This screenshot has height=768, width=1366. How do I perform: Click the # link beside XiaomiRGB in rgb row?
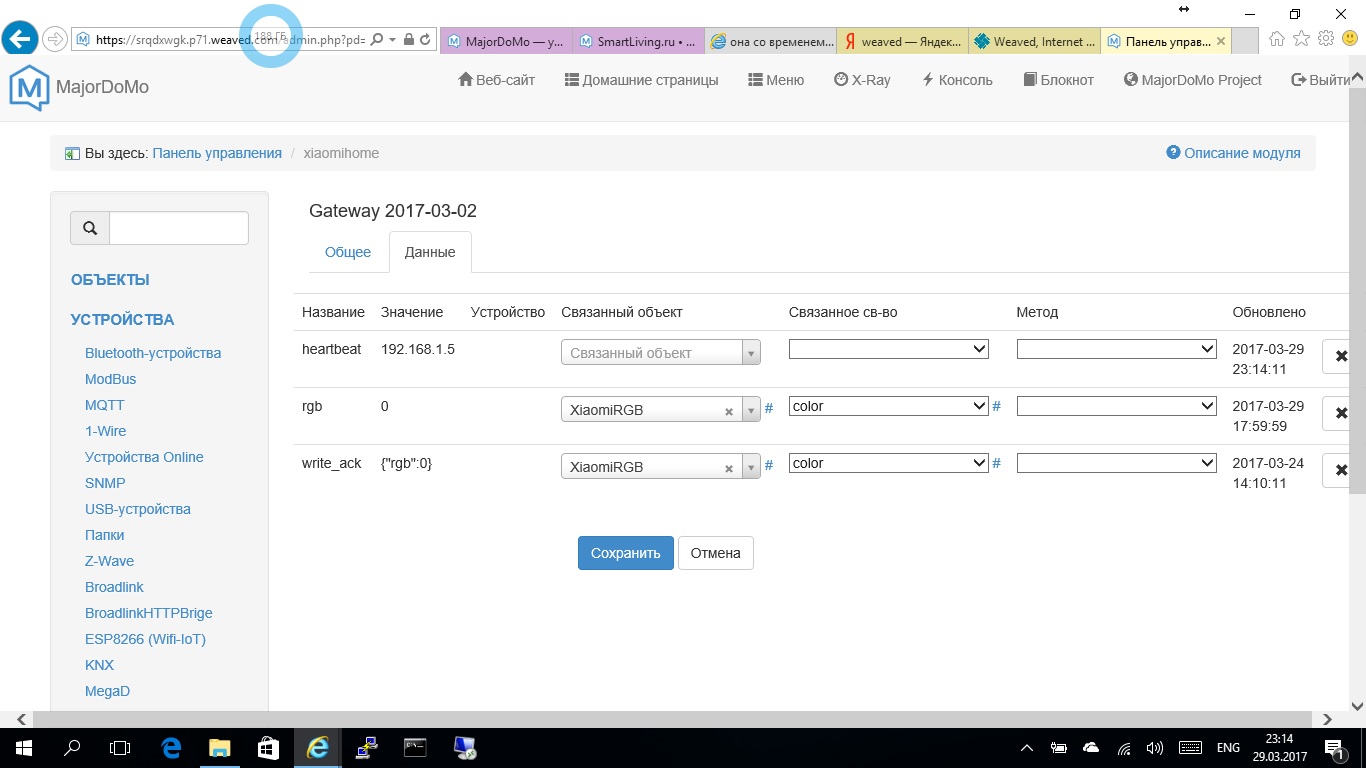pos(769,408)
